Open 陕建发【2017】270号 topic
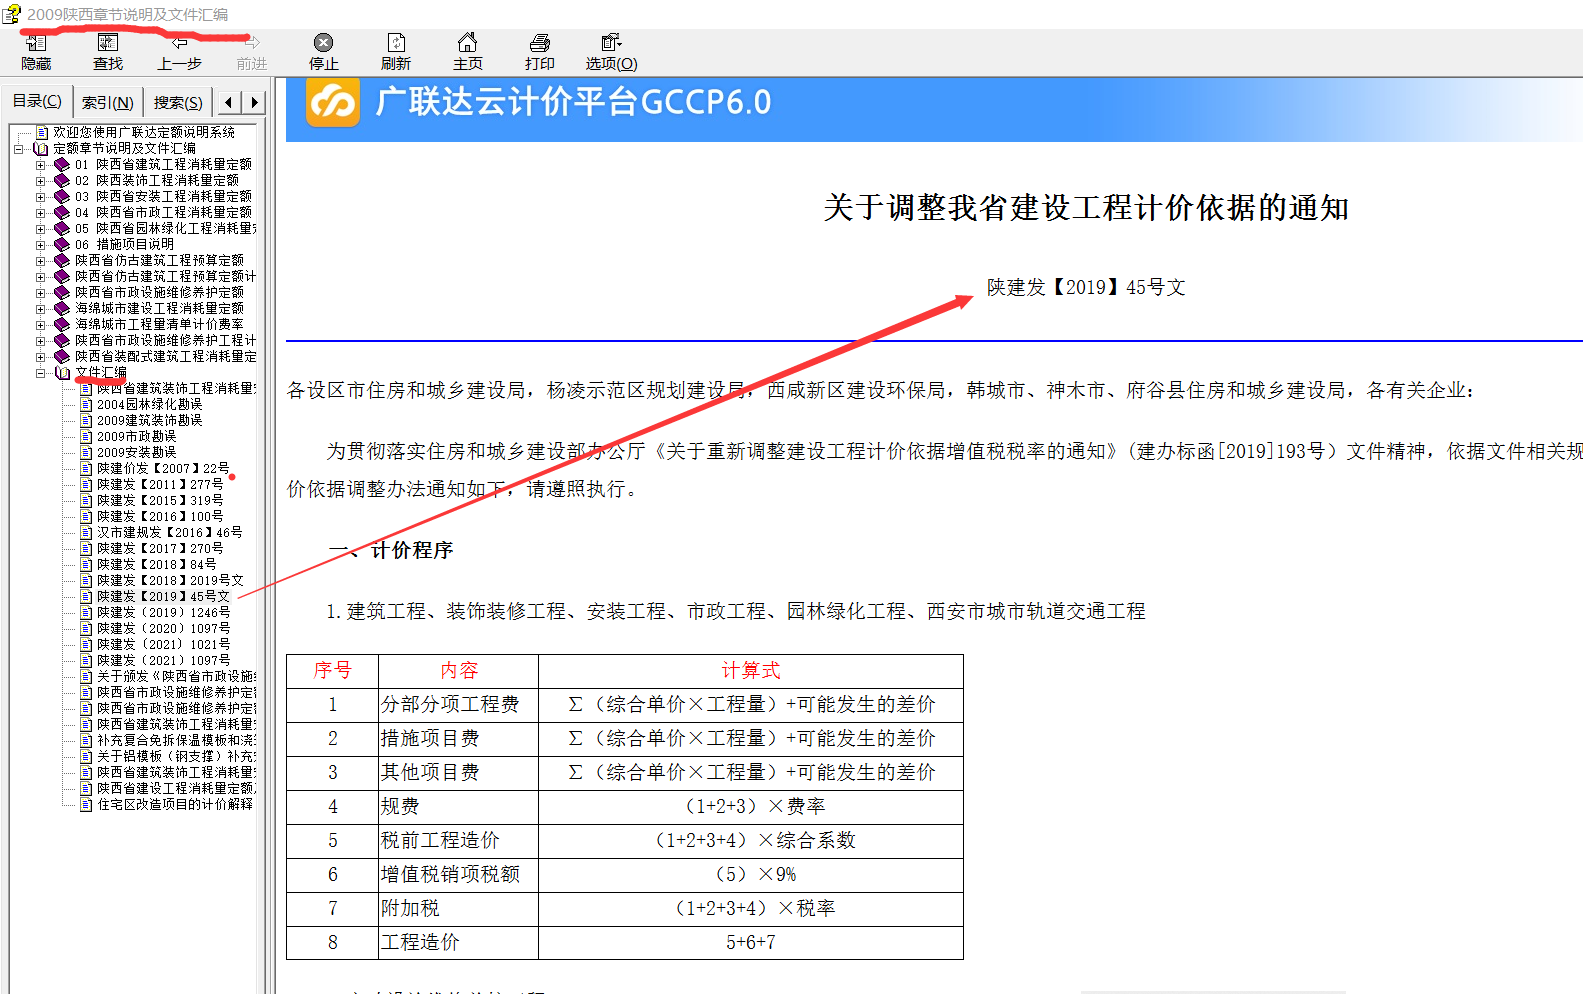The image size is (1583, 994). pyautogui.click(x=160, y=548)
